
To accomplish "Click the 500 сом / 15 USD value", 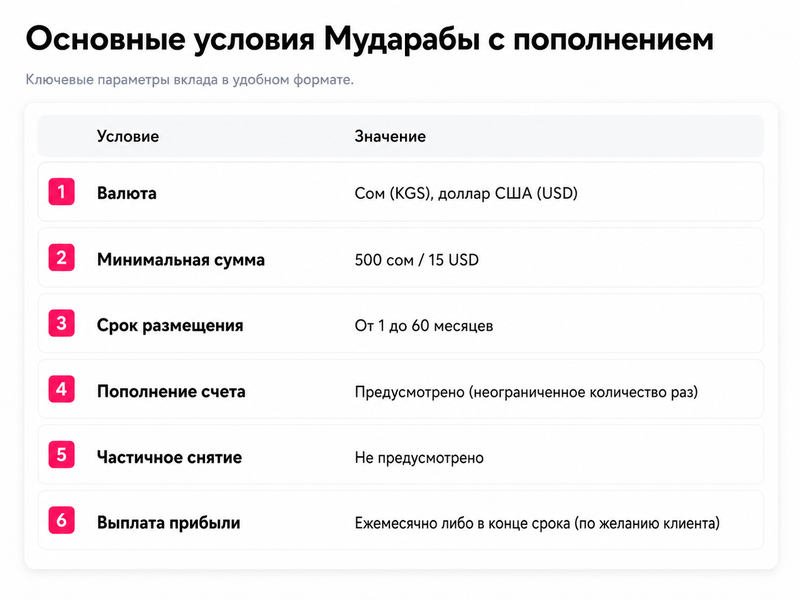I will [416, 260].
